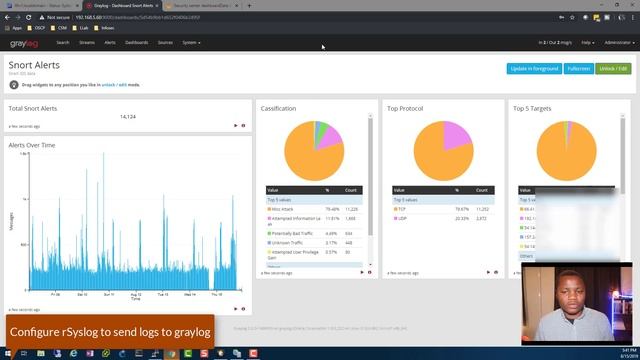Viewport: 640px width, 360px height.
Task: Play the Total Snort Alerts widget query
Action: pos(236,126)
